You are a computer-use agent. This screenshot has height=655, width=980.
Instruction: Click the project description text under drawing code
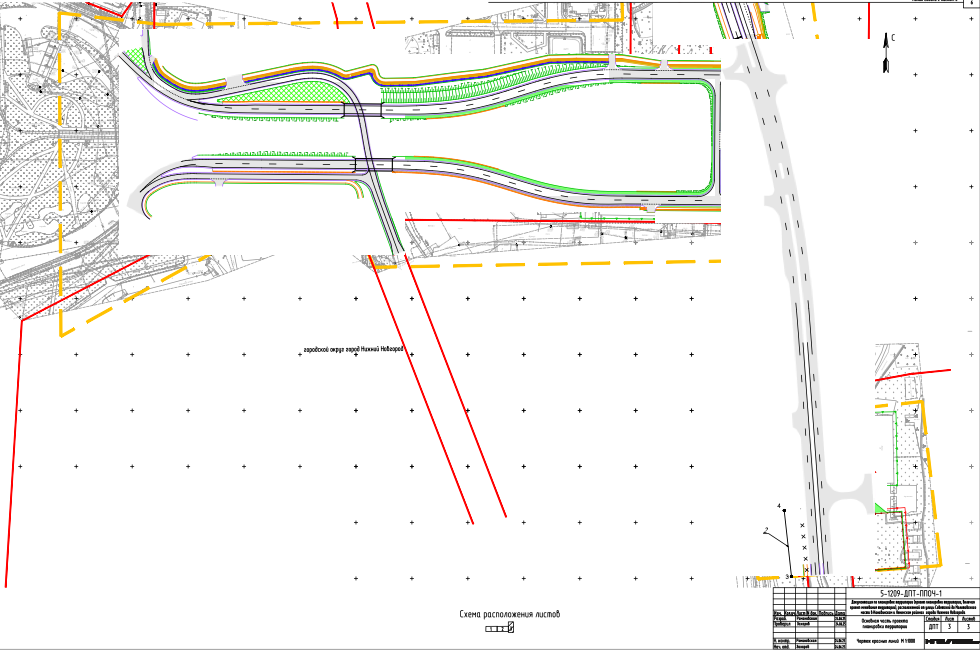click(x=909, y=606)
